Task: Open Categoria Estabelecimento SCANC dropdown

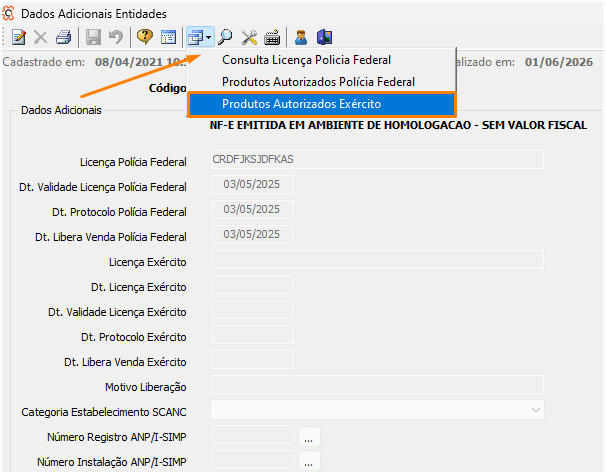Action: [x=377, y=410]
